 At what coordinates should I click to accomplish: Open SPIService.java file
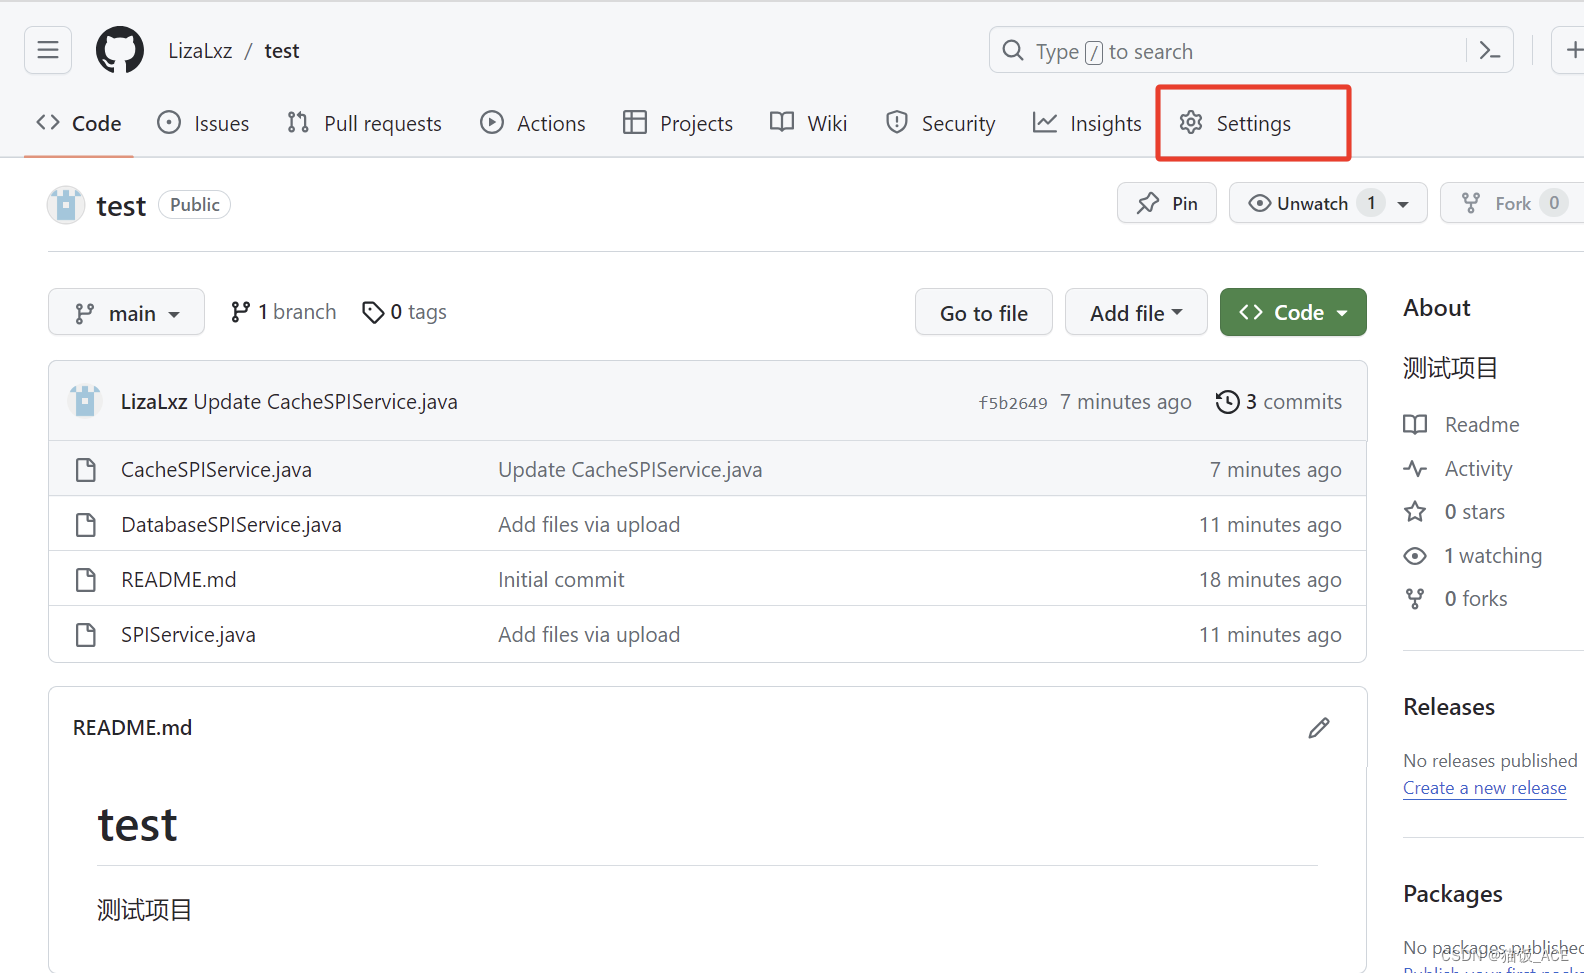pyautogui.click(x=188, y=635)
